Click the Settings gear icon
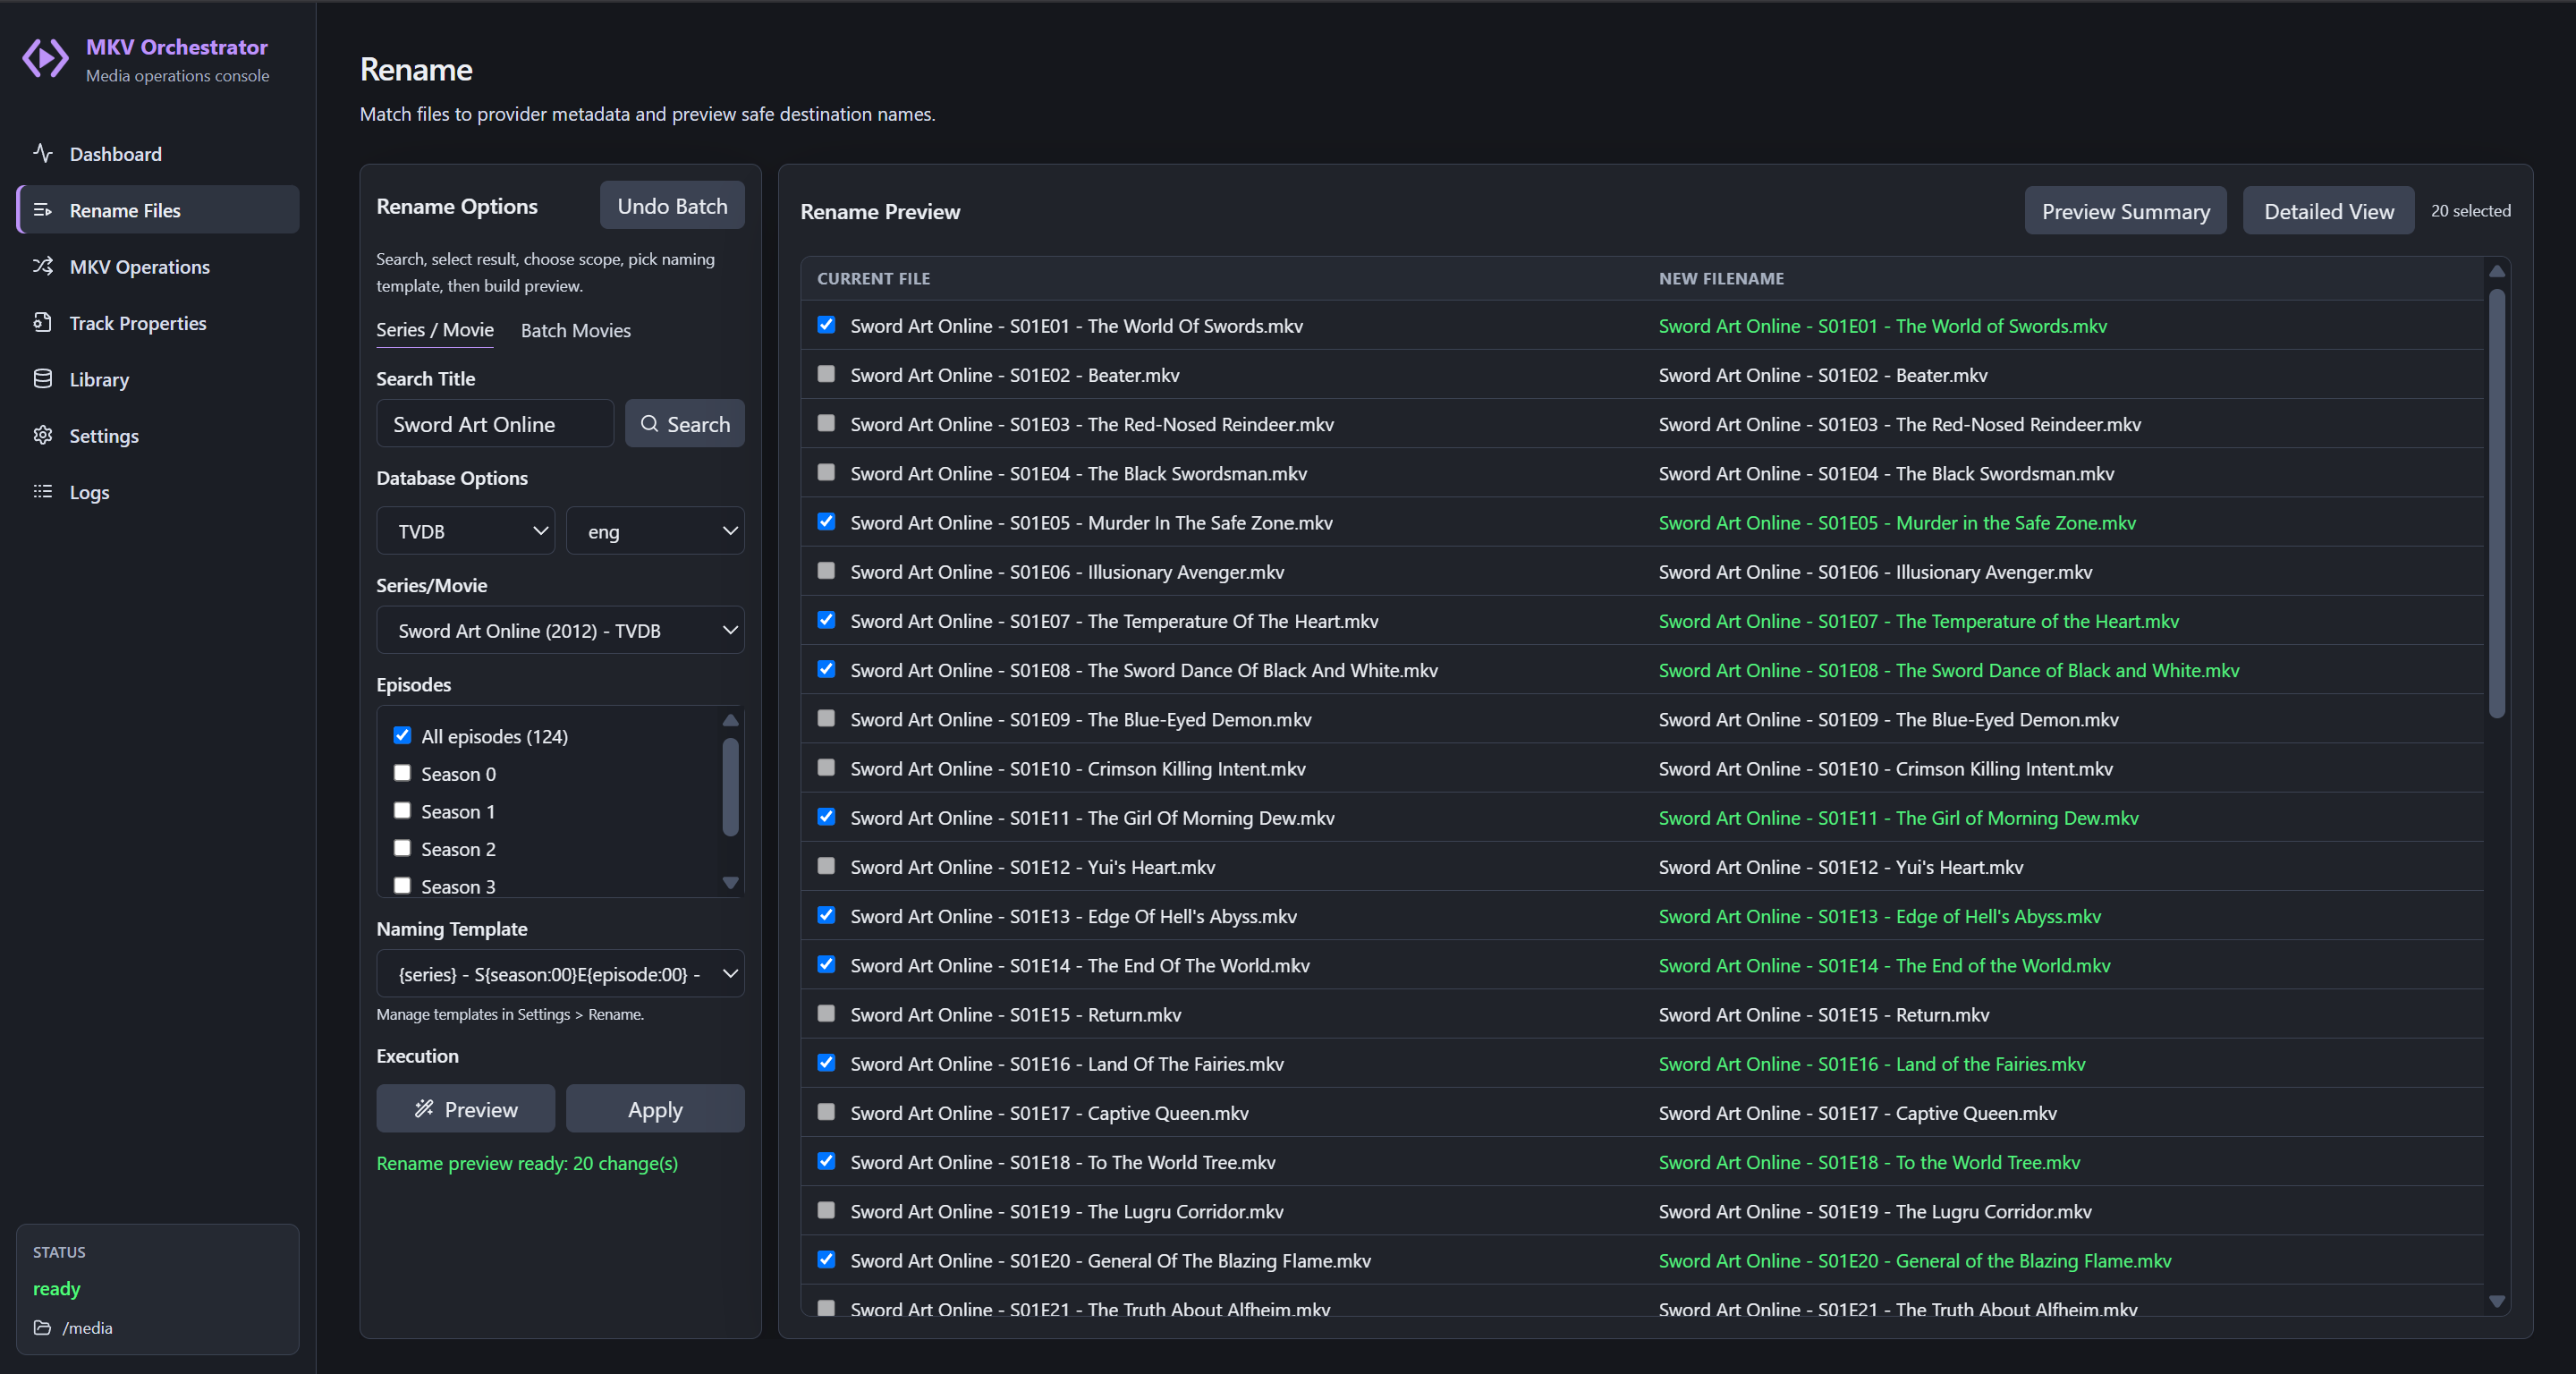2576x1374 pixels. click(x=43, y=435)
